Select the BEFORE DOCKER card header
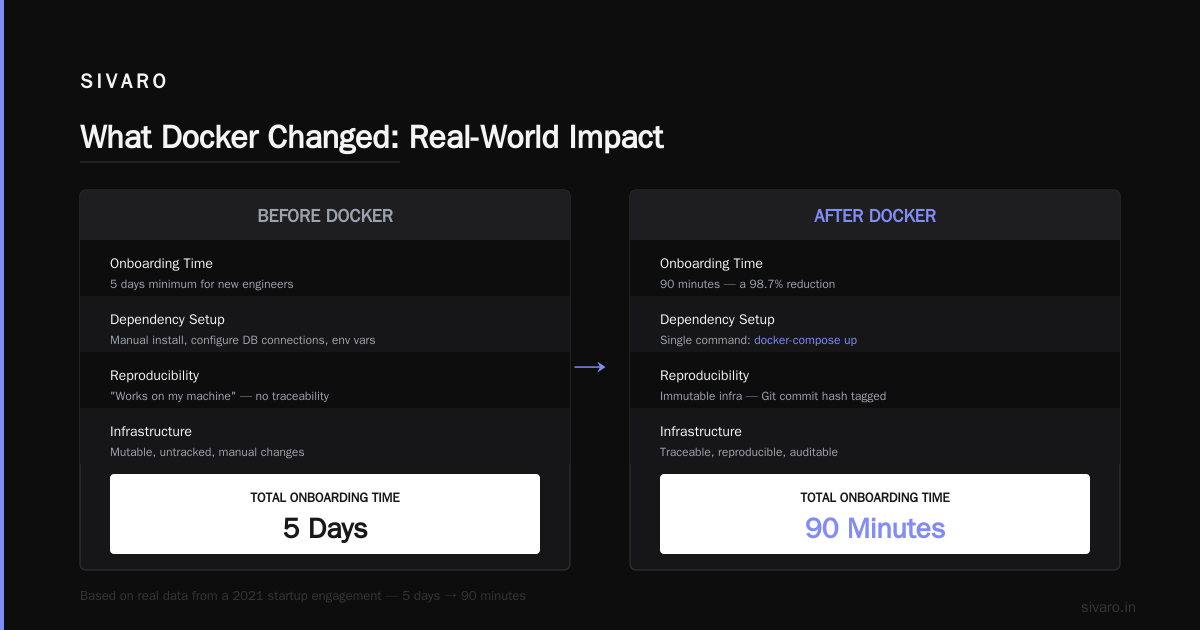The image size is (1200, 630). coord(325,215)
